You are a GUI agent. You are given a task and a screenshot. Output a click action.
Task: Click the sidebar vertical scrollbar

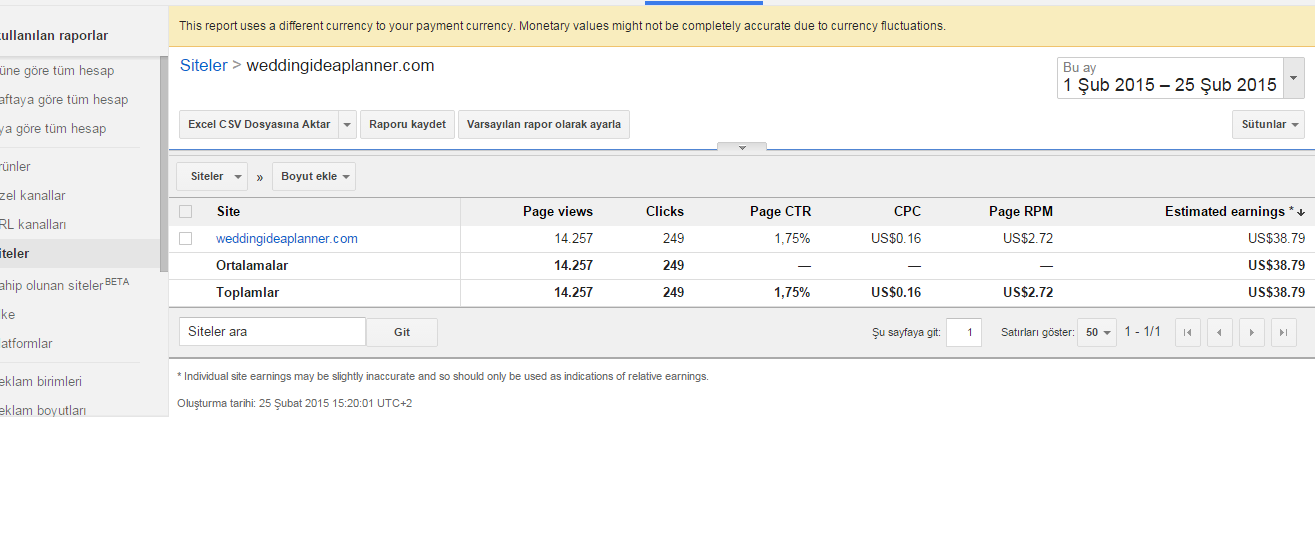pyautogui.click(x=164, y=162)
